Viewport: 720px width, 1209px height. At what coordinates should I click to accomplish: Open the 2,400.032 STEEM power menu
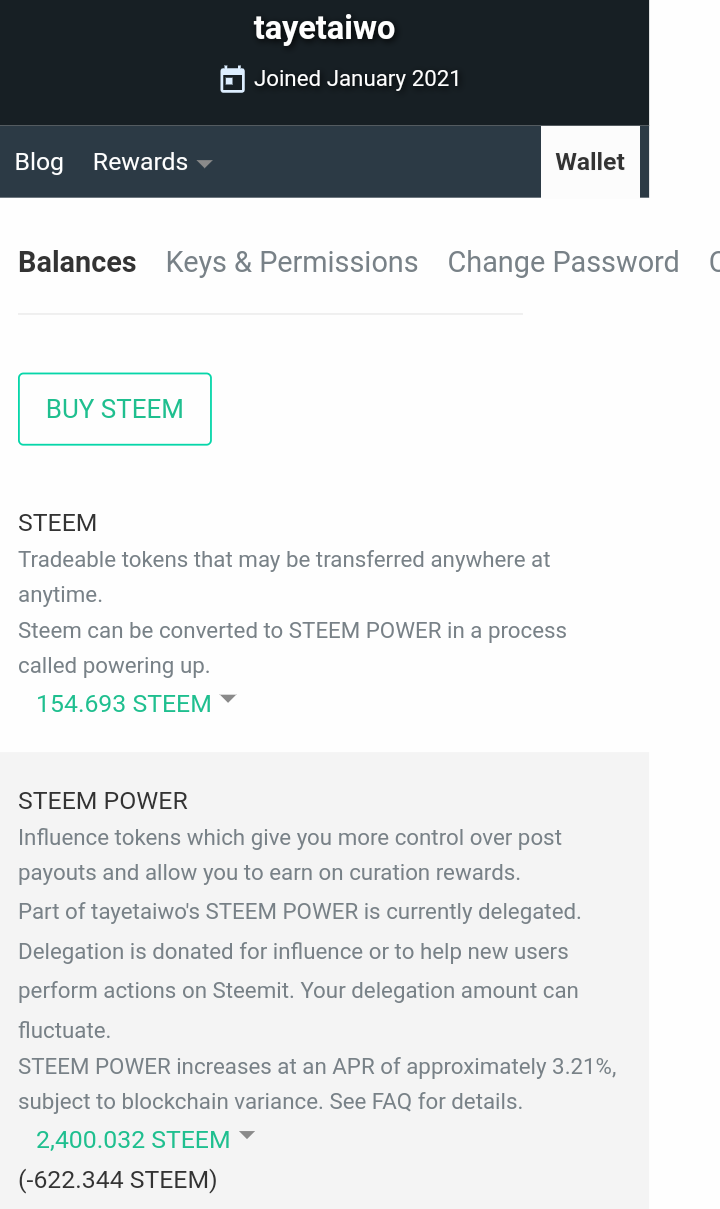(x=133, y=1140)
